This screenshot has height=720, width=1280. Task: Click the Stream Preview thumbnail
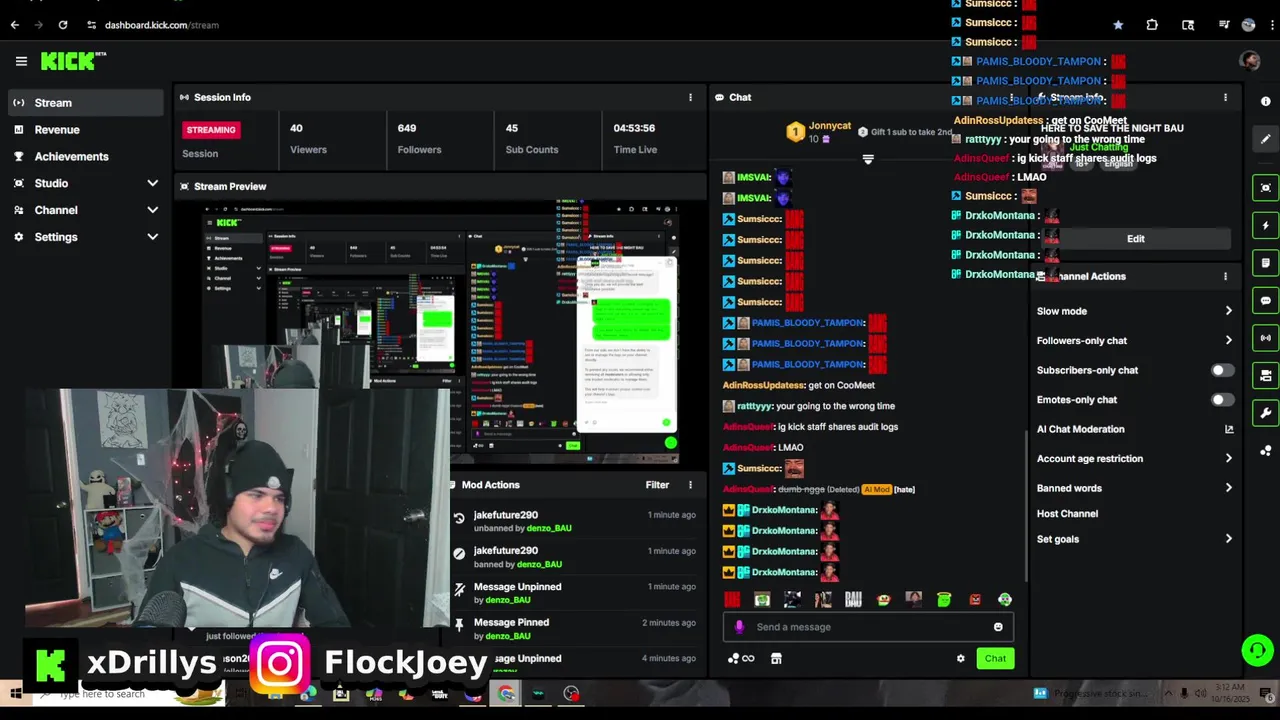pyautogui.click(x=441, y=333)
